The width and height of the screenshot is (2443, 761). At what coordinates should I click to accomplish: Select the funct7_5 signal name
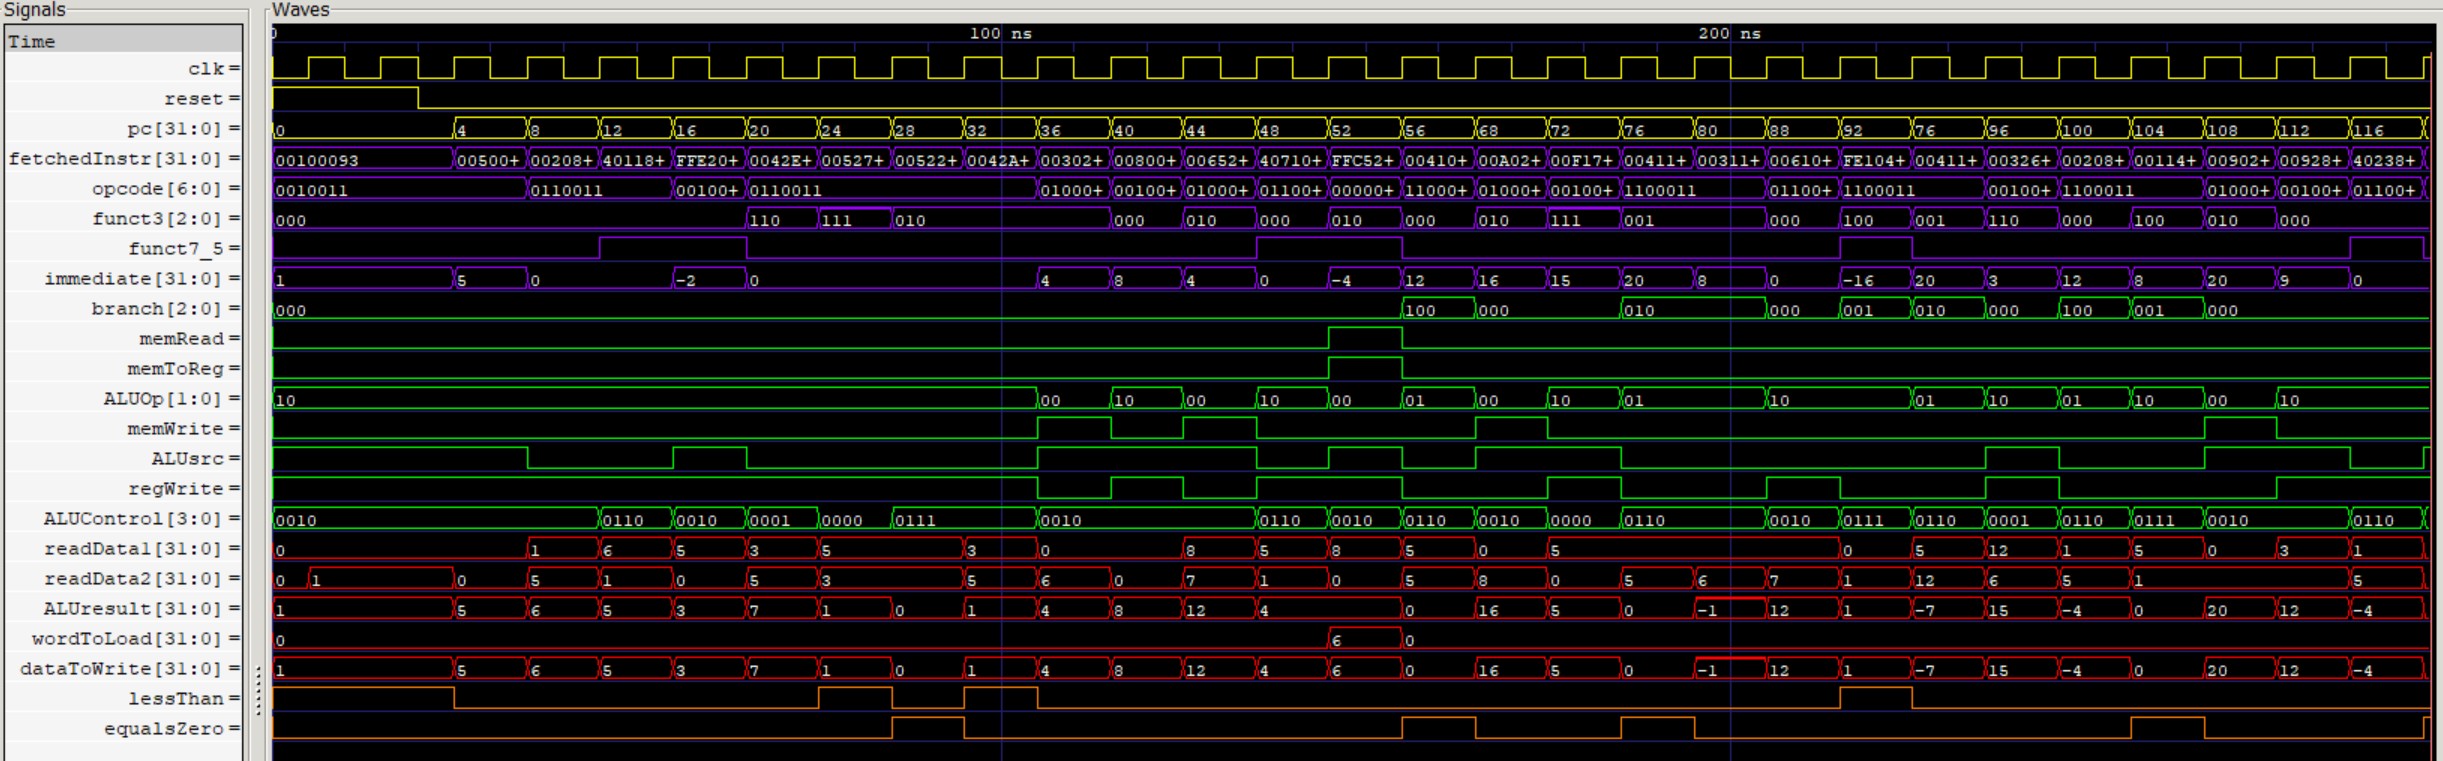coord(176,249)
